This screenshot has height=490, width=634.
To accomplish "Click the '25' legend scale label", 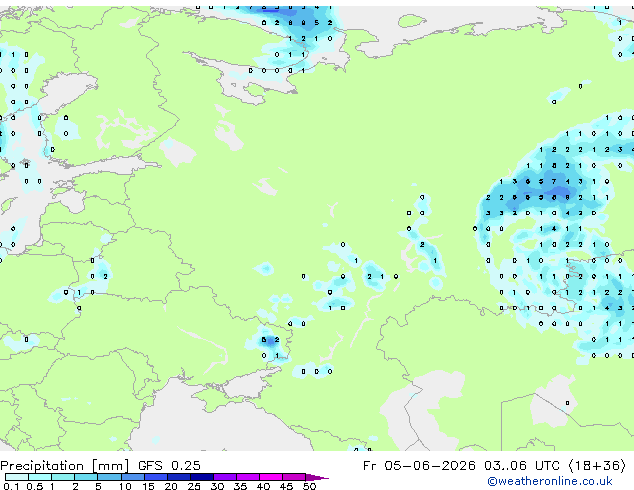I will 194,486.
